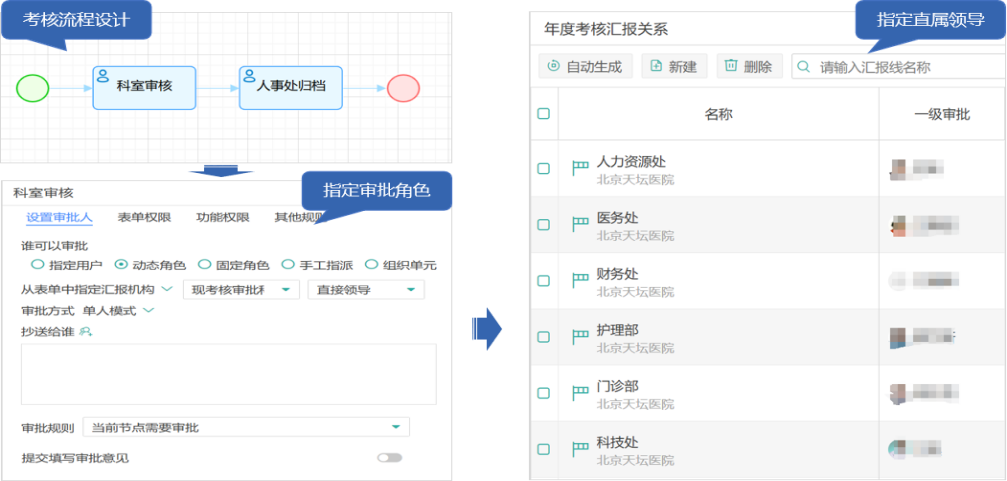Screen dimensions: 1007x481
Task: Click the add-person icon beside 抄送给谁
Action: point(86,332)
